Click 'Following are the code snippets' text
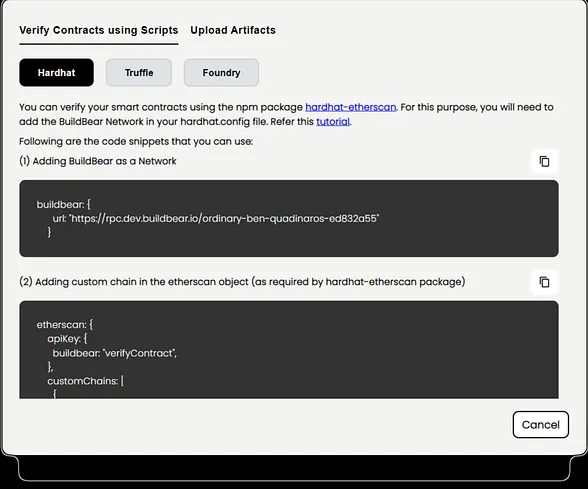Viewport: 588px width, 489px height. pyautogui.click(x=136, y=141)
